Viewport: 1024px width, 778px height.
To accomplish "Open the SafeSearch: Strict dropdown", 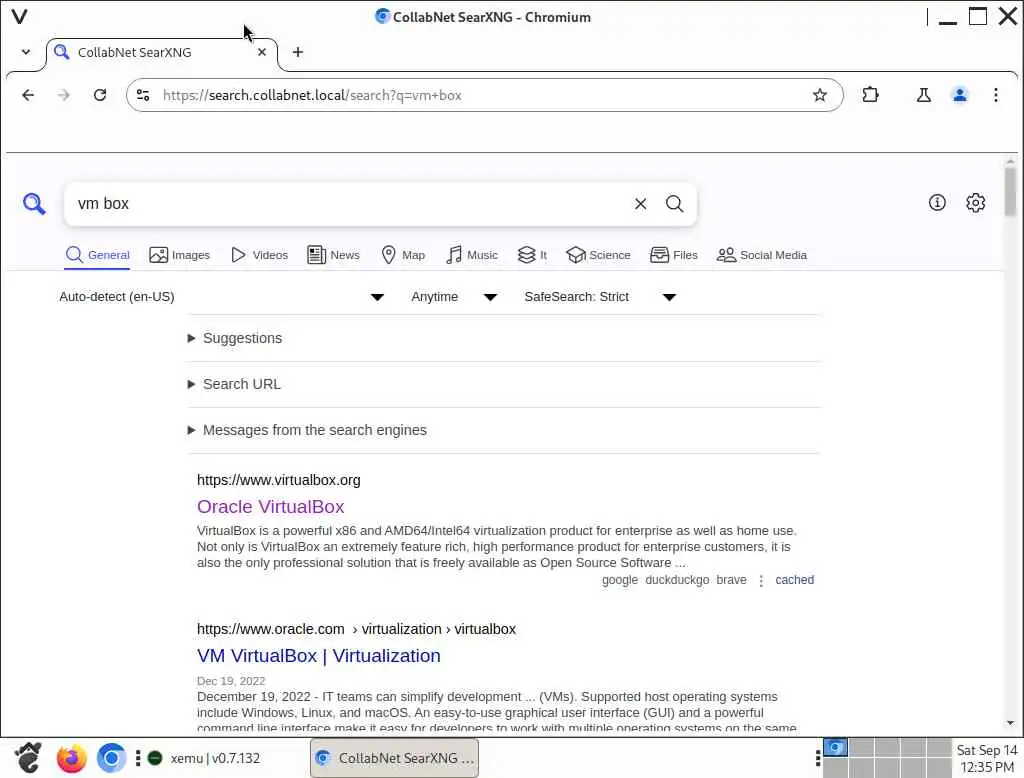I will [600, 297].
